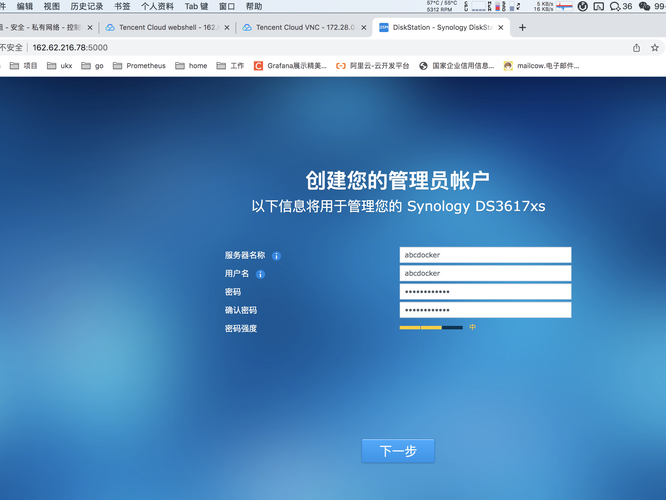Open a new browser tab with the plus
Screen dimensions: 666x500
(x=522, y=28)
